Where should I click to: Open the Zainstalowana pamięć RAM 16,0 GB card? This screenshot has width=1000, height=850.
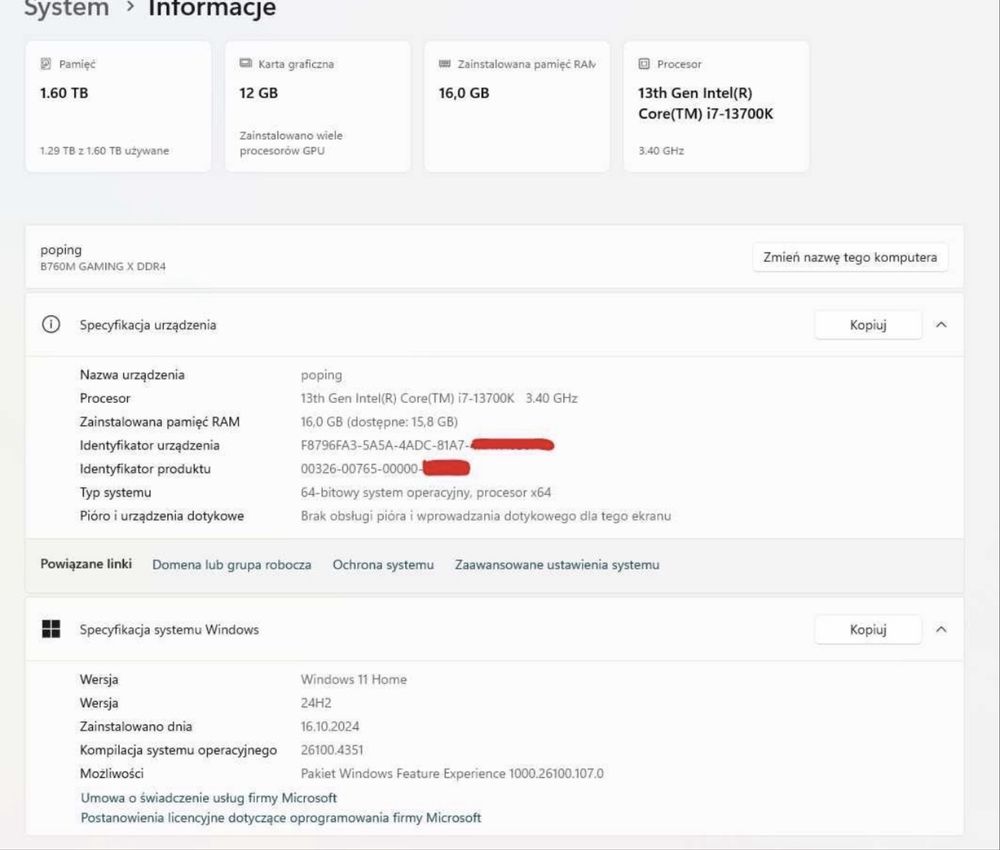[517, 106]
